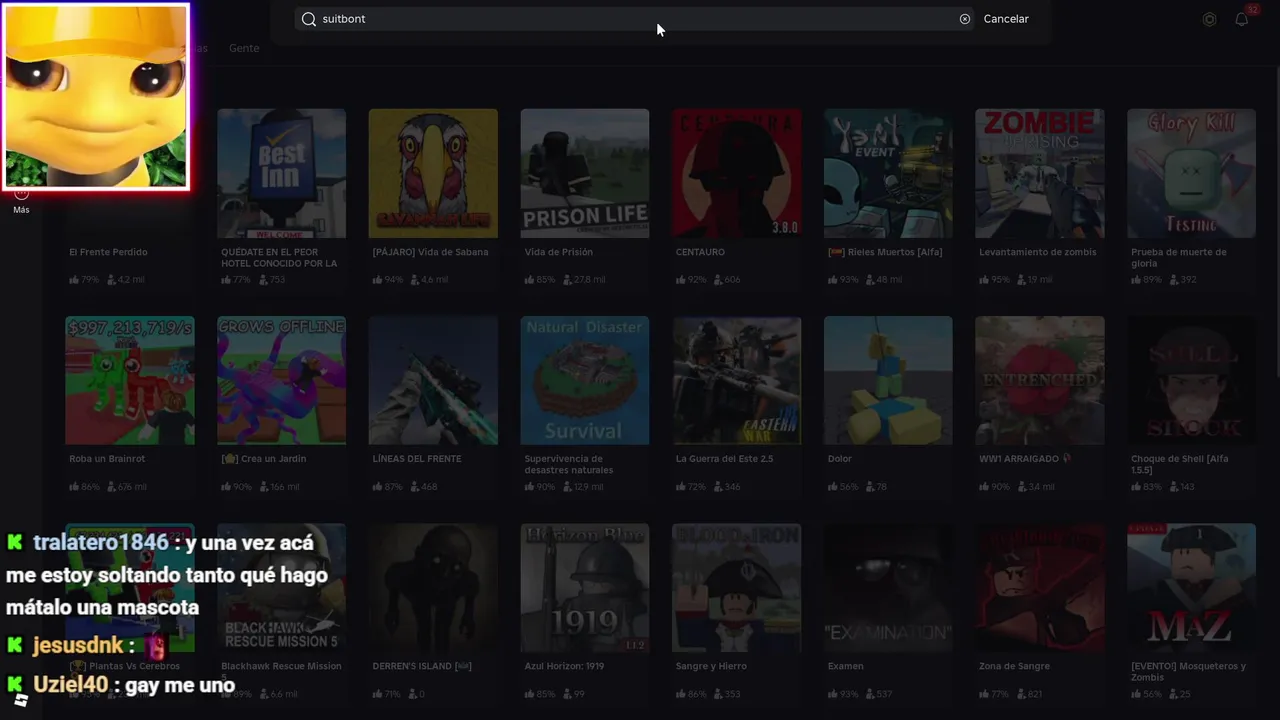Open the Roba un Brainrot thumbnail

130,380
